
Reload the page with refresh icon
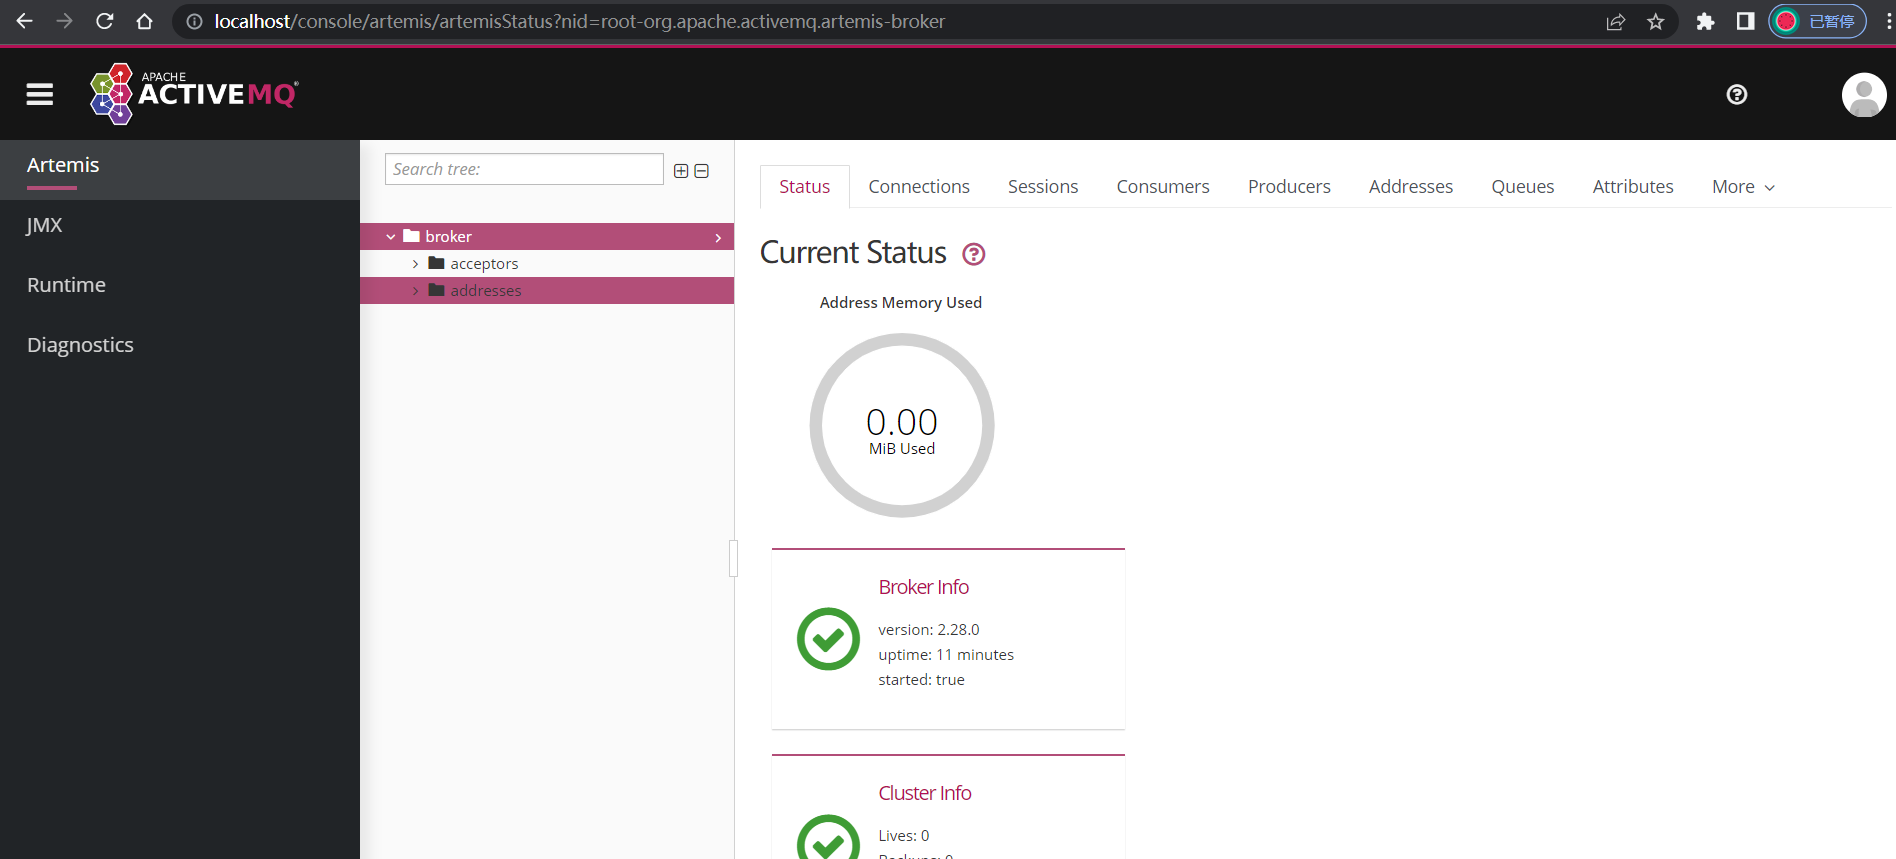[x=104, y=21]
